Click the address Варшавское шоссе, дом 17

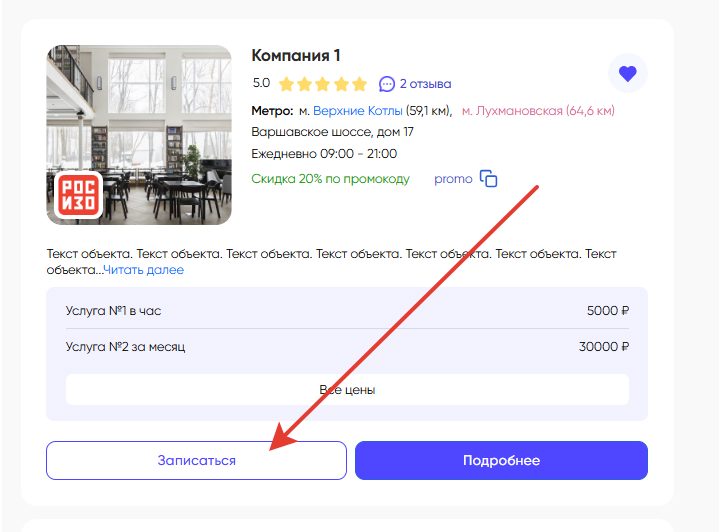click(x=332, y=132)
